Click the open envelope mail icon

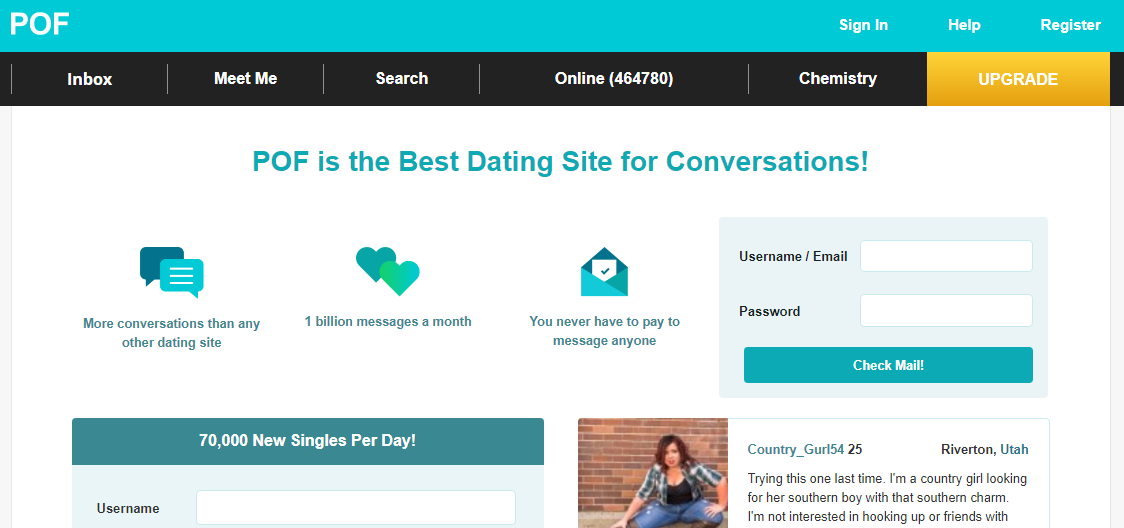pos(604,272)
